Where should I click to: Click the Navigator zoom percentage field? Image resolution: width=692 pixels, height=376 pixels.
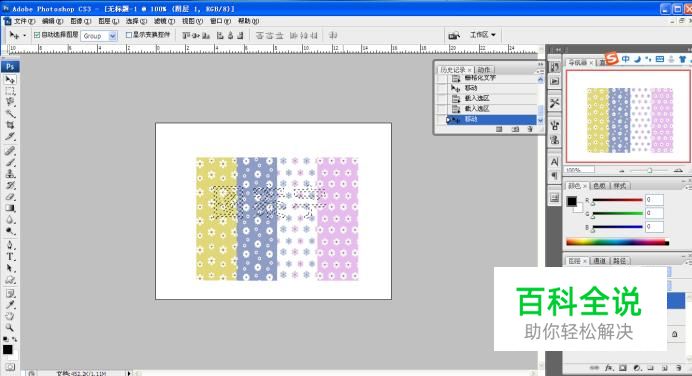click(x=579, y=170)
